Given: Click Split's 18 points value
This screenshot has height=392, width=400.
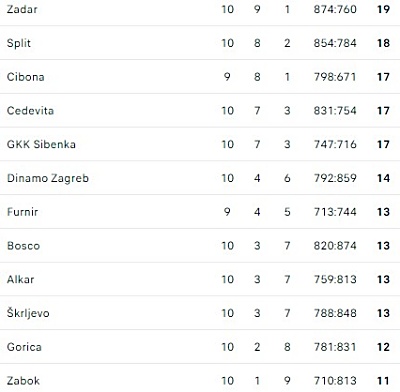Looking at the screenshot, I should [383, 43].
